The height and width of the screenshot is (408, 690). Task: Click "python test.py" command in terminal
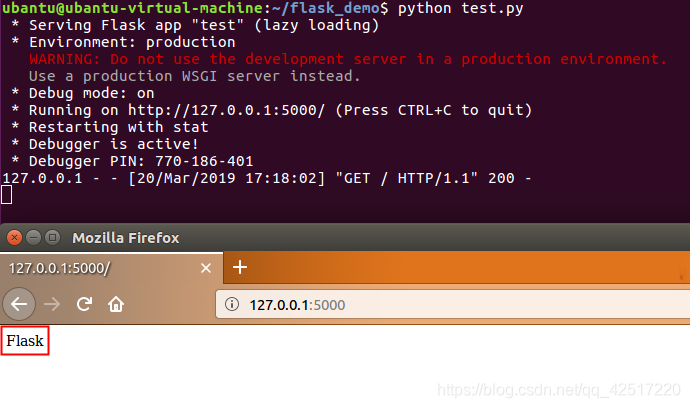click(461, 8)
